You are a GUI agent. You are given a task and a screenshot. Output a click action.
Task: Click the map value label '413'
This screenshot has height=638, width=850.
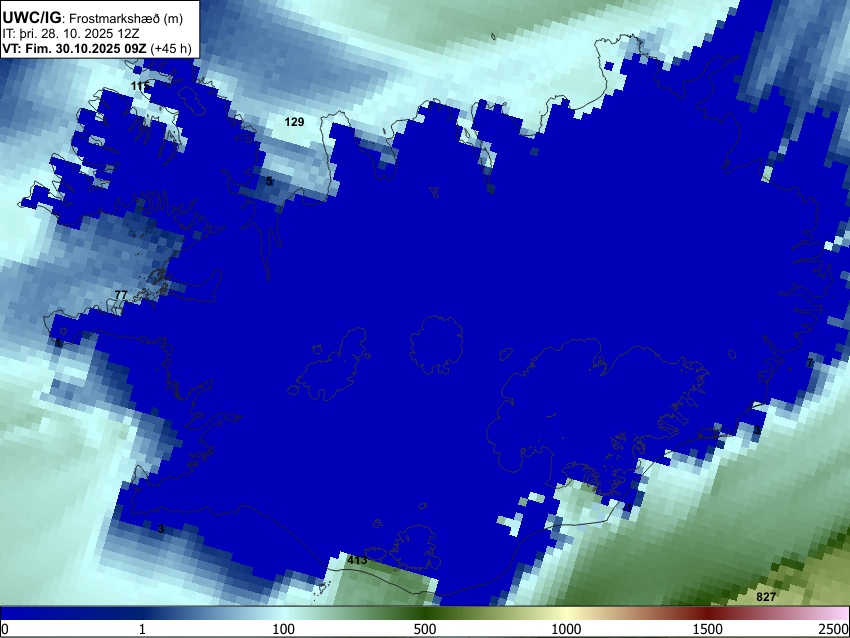357,560
